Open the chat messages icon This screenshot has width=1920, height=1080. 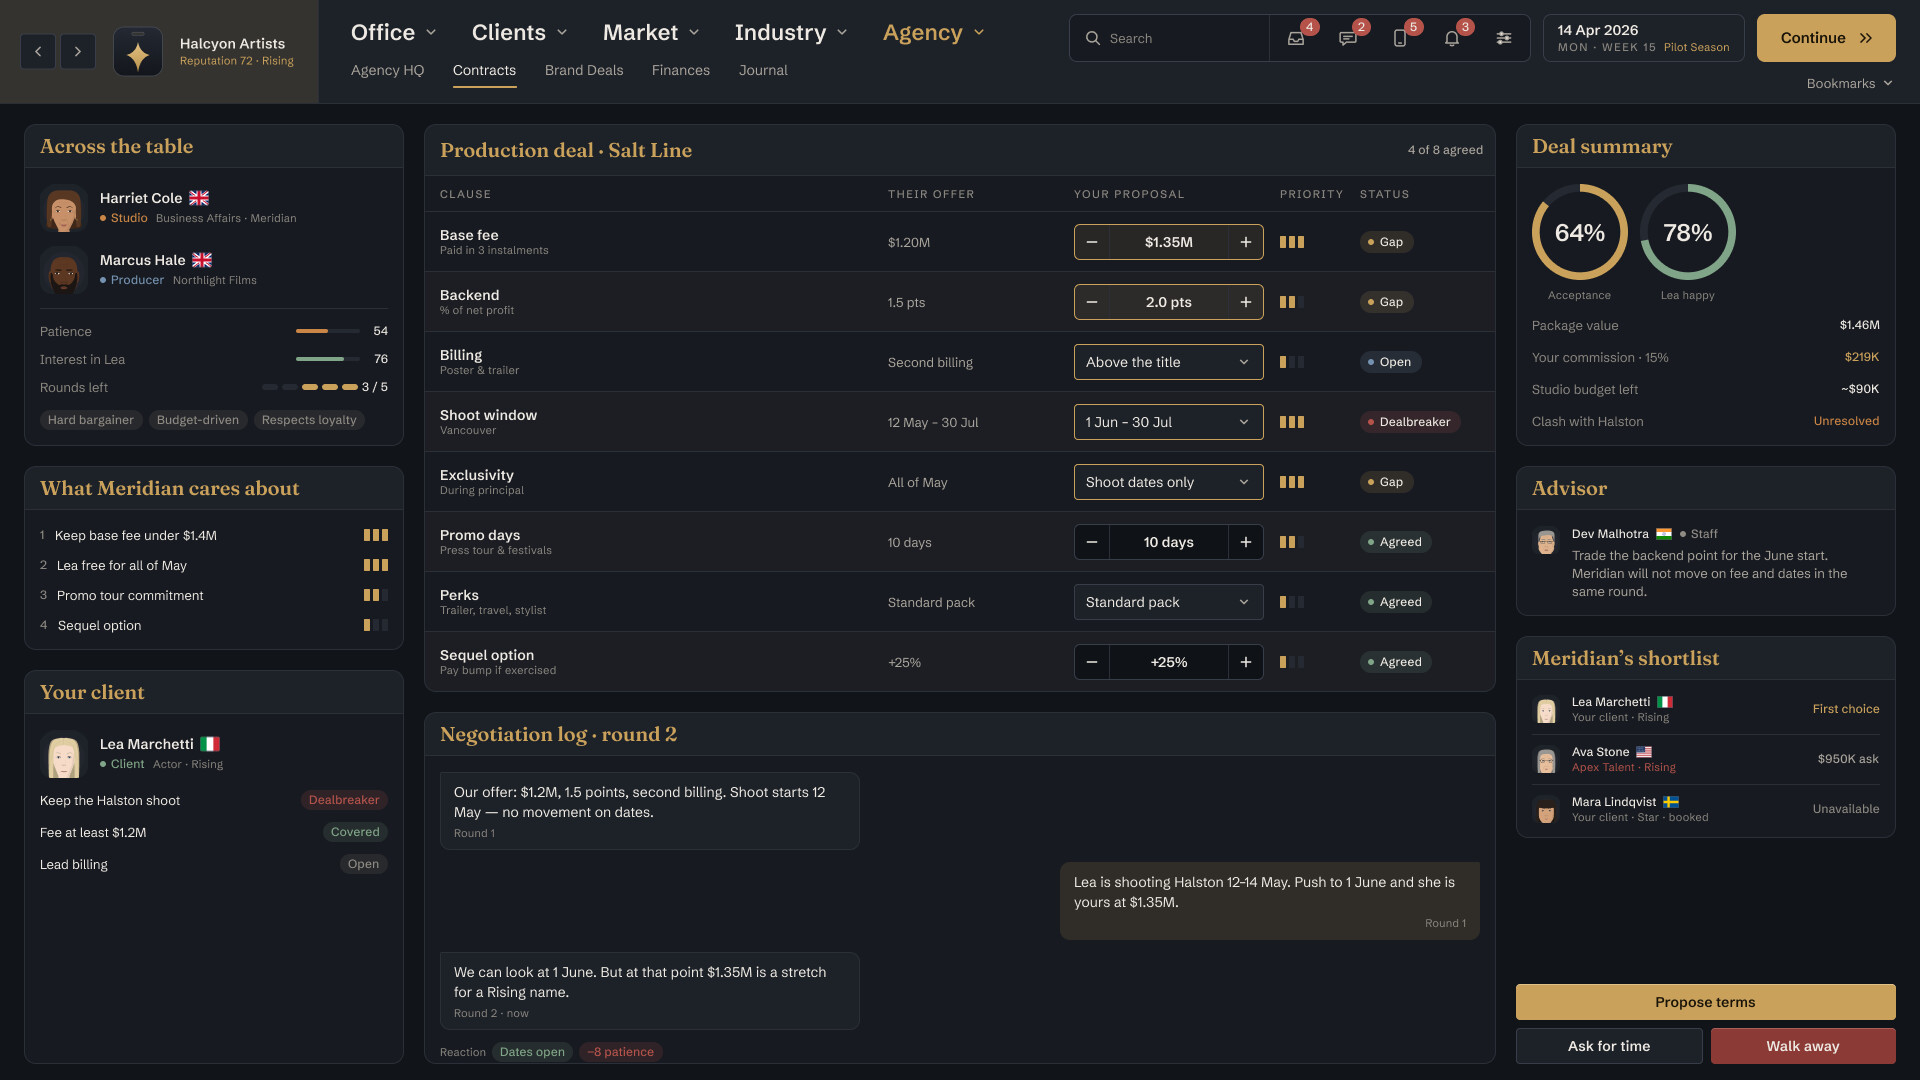1348,38
